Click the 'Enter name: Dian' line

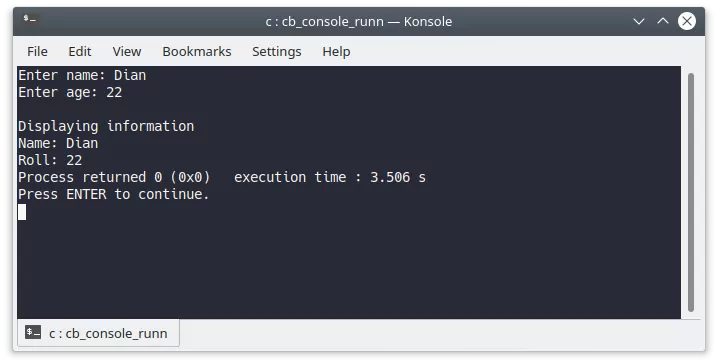point(82,75)
